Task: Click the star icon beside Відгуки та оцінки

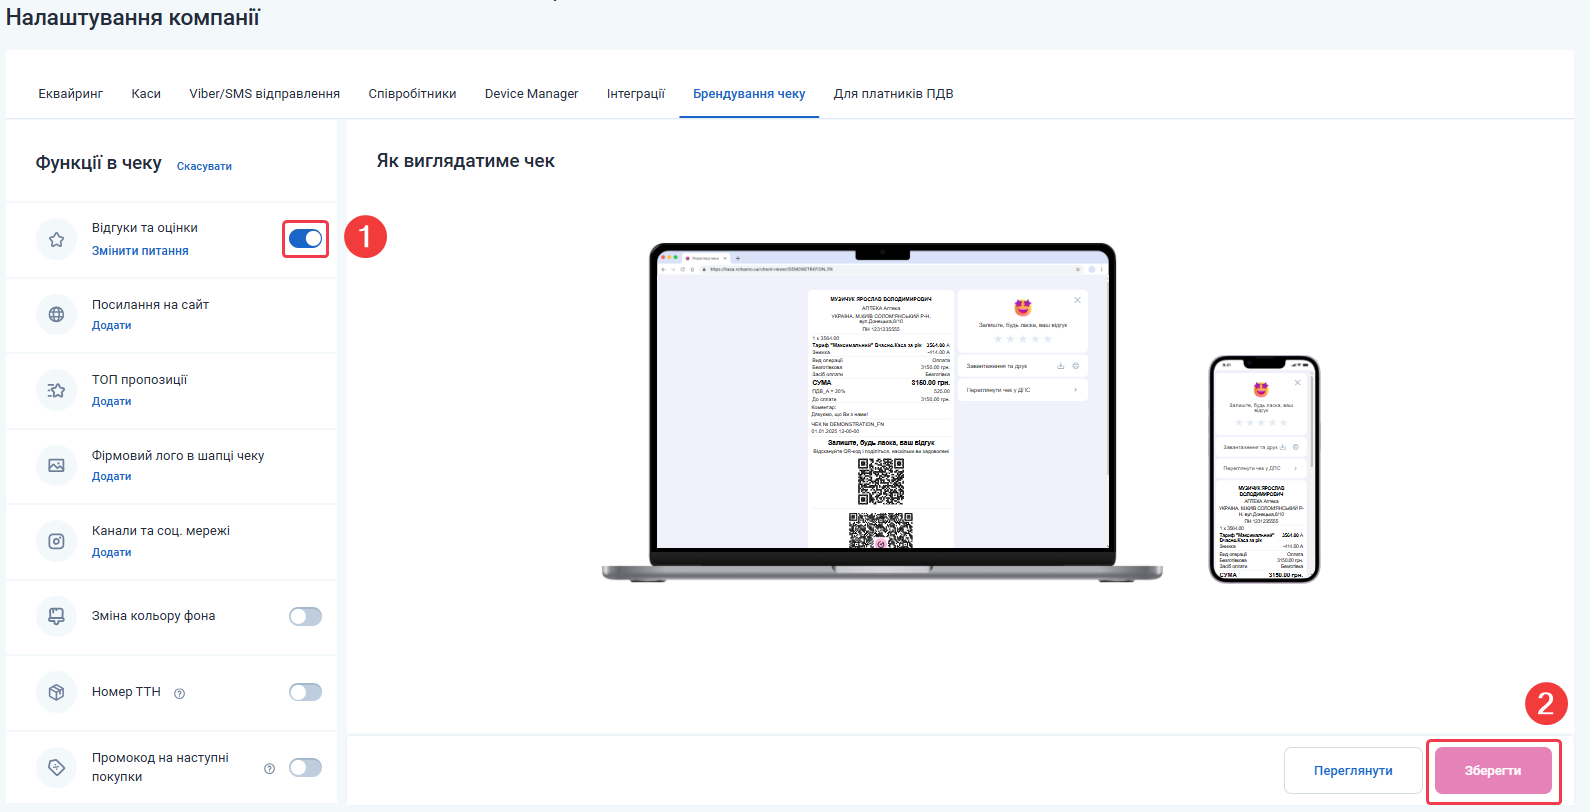Action: click(x=56, y=239)
